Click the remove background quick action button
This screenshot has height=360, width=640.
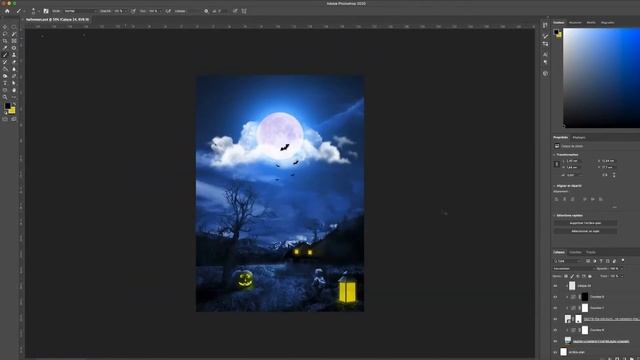[x=585, y=223]
